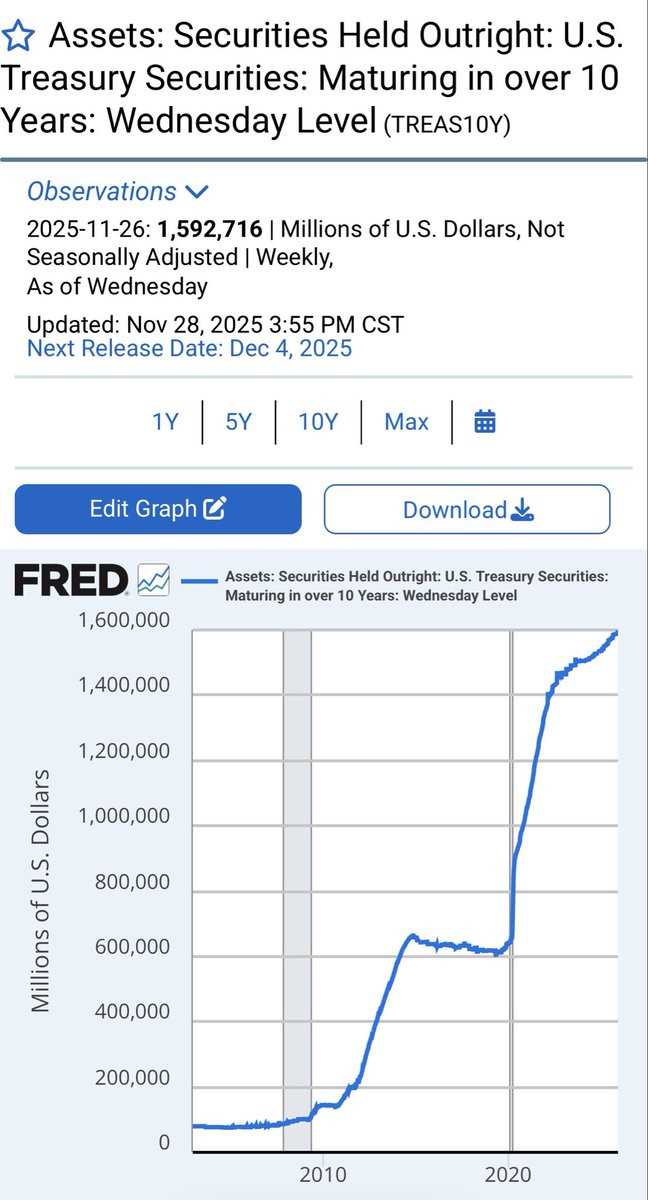Click the 2008 recession shaded bar
The width and height of the screenshot is (648, 1200).
[297, 890]
